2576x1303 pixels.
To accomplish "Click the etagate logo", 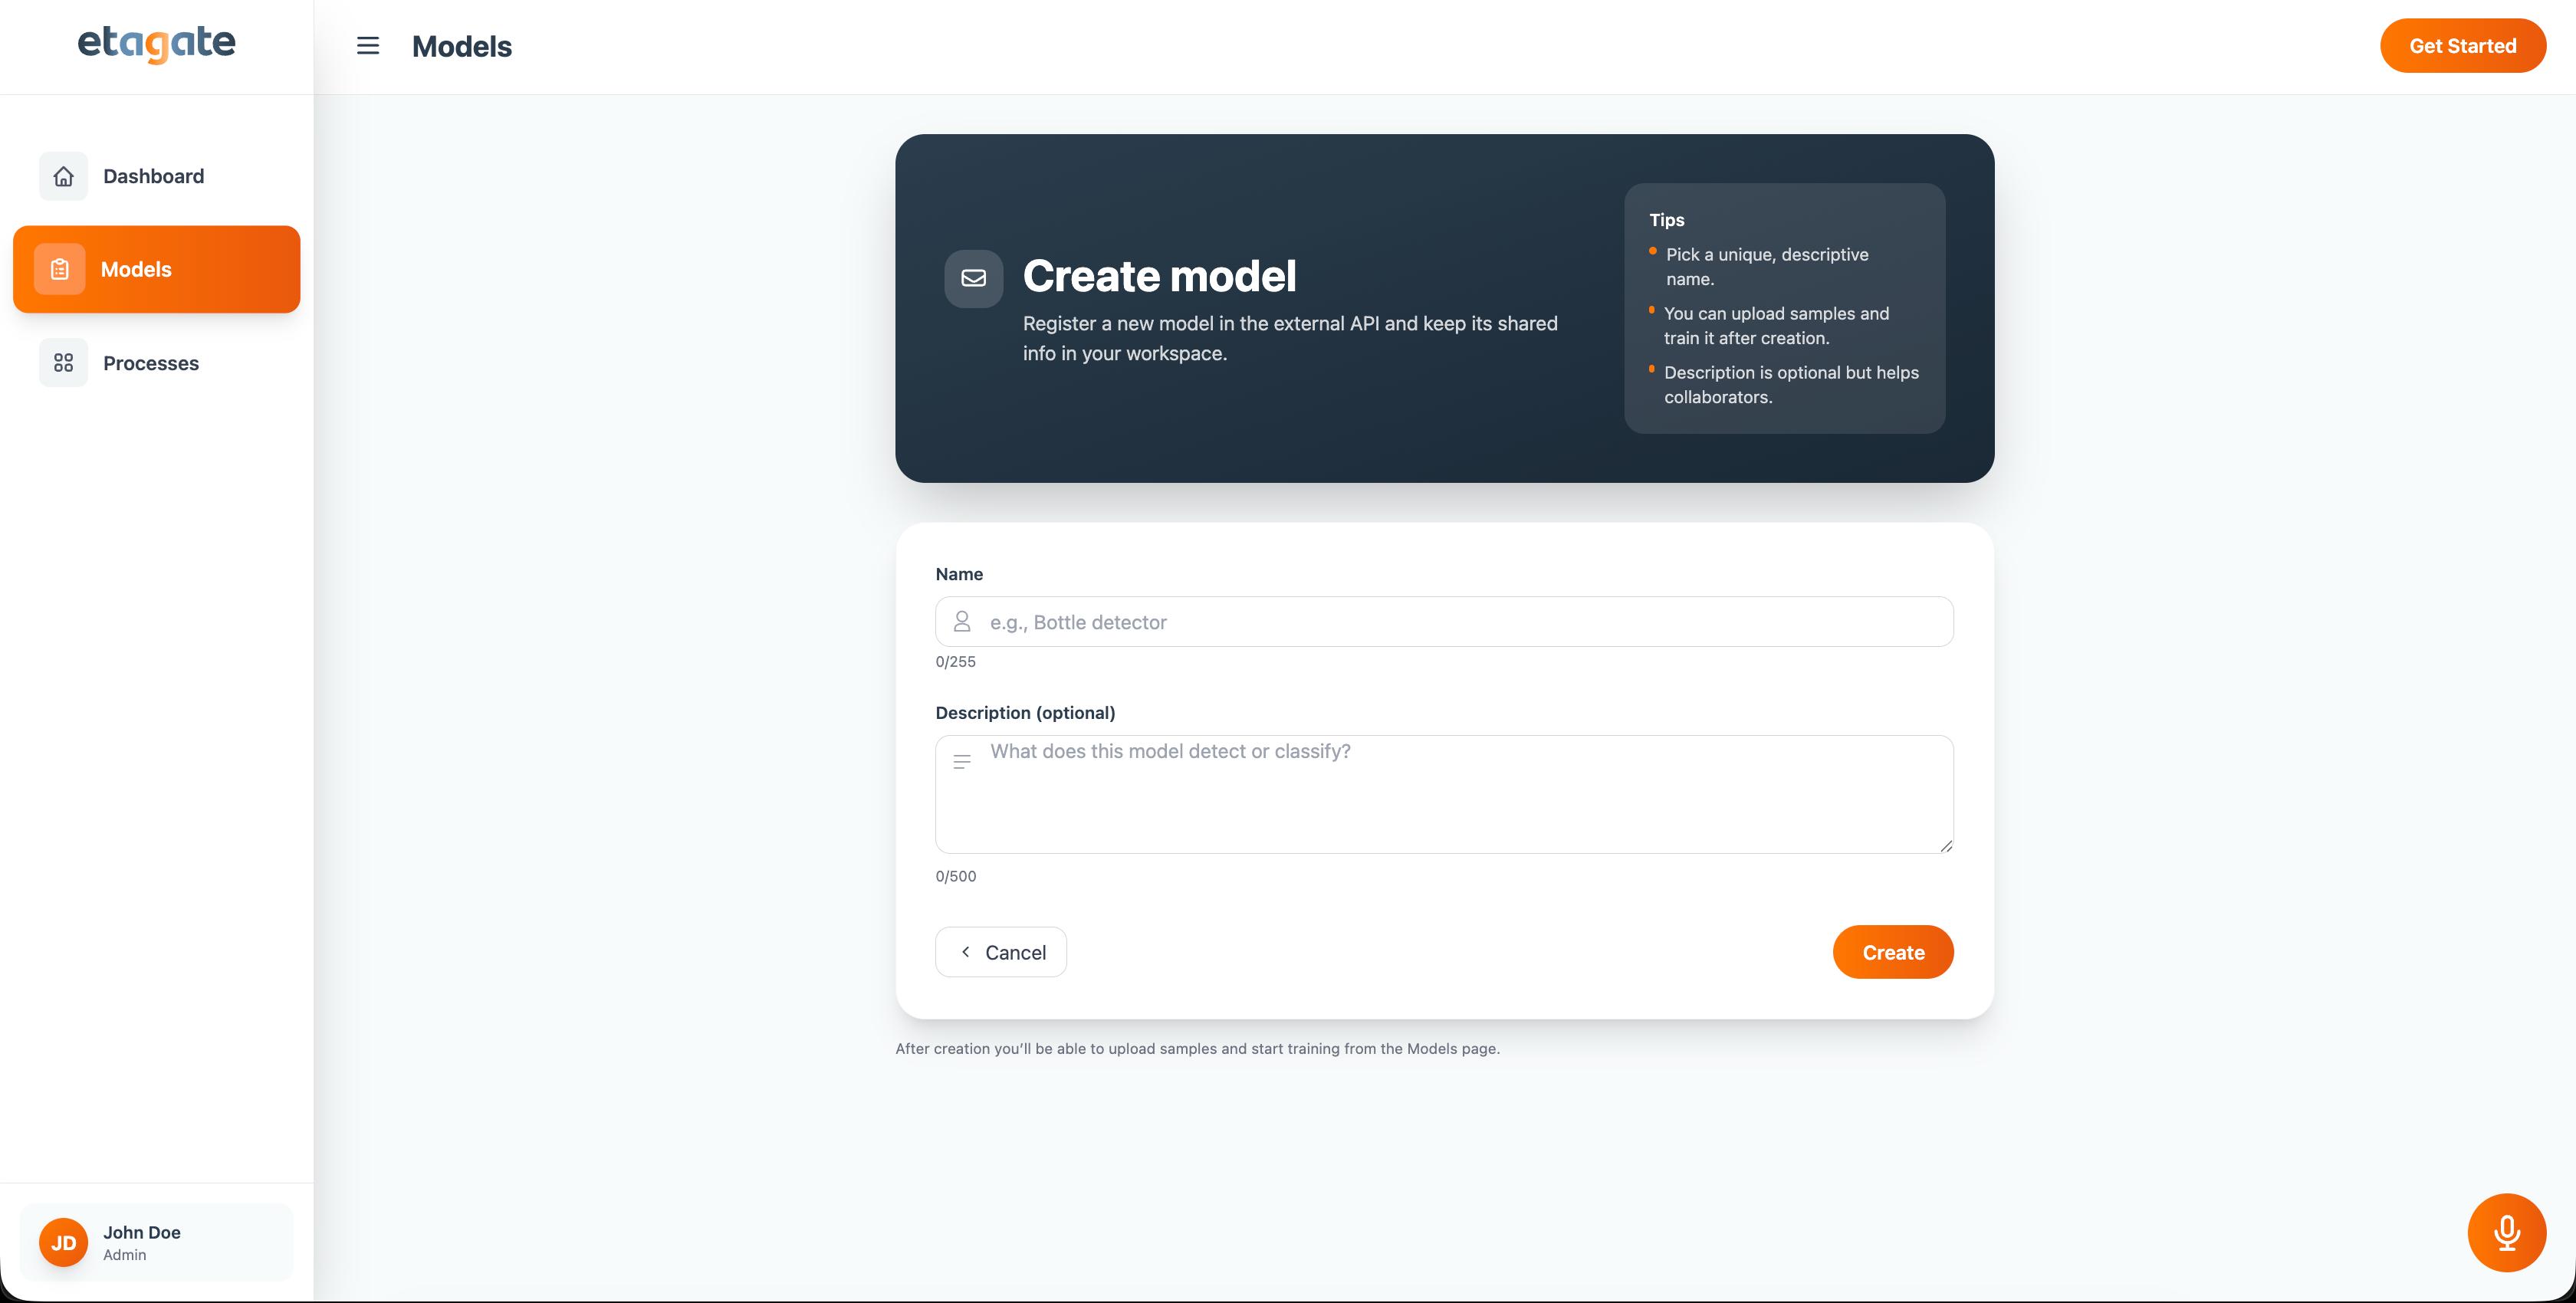I will pos(157,43).
